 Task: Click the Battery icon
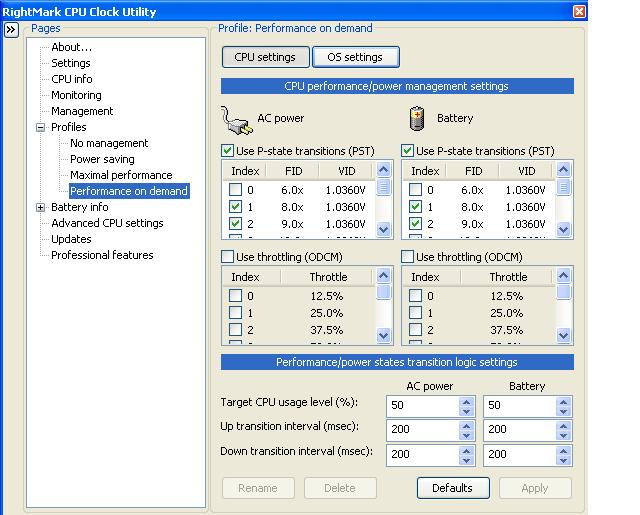pos(417,119)
